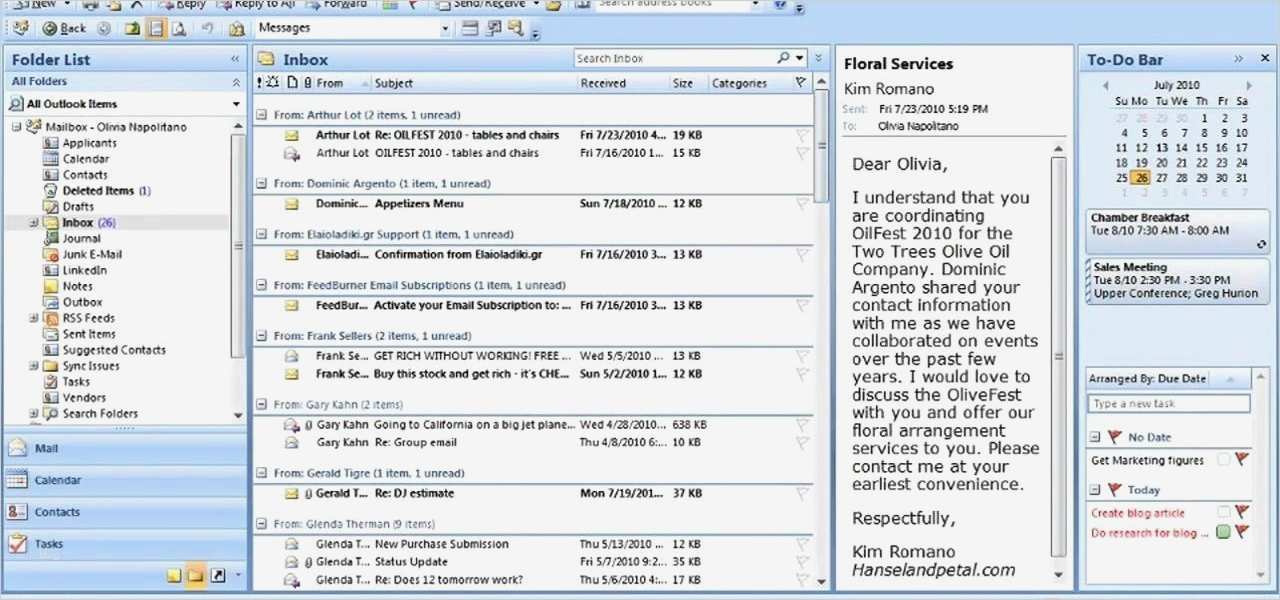Flag the Appetizers Menu message

point(802,203)
